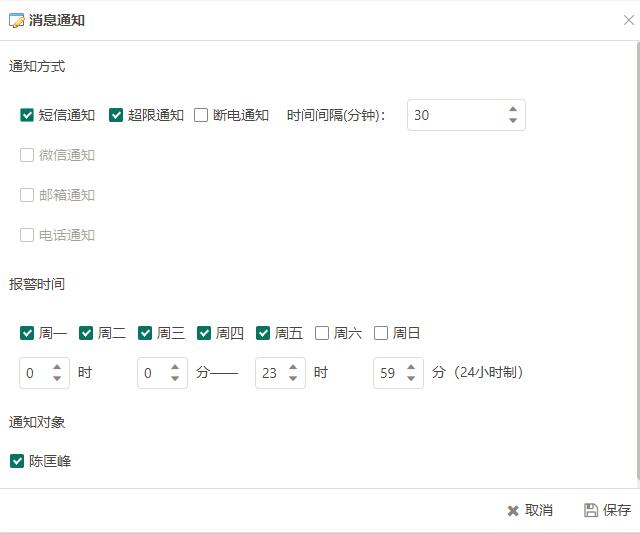Decrement the start minute spinner
640x534 pixels.
175,379
